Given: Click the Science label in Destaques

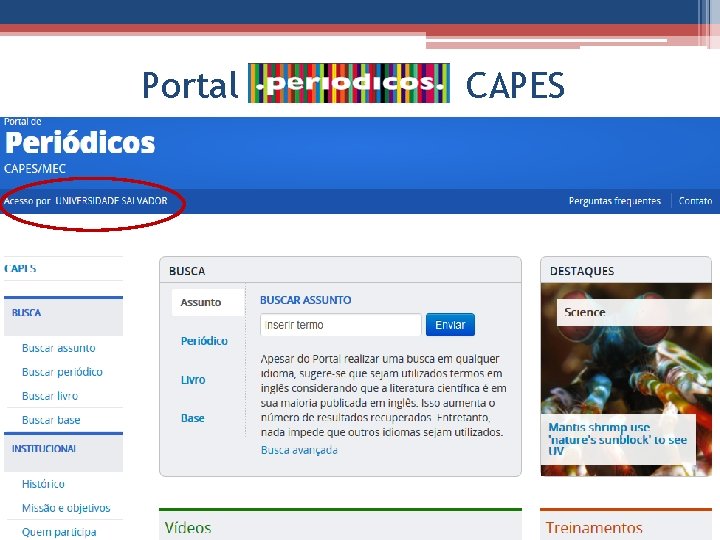Looking at the screenshot, I should tap(585, 312).
